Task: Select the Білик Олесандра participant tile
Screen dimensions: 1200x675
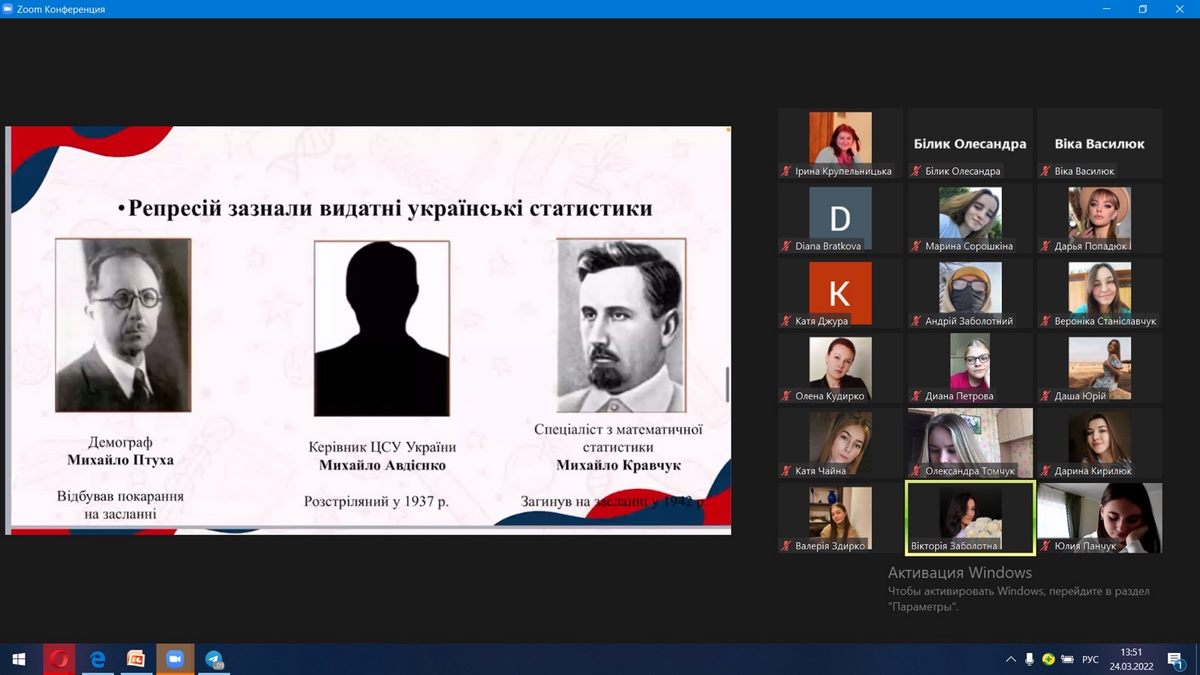Action: [969, 143]
